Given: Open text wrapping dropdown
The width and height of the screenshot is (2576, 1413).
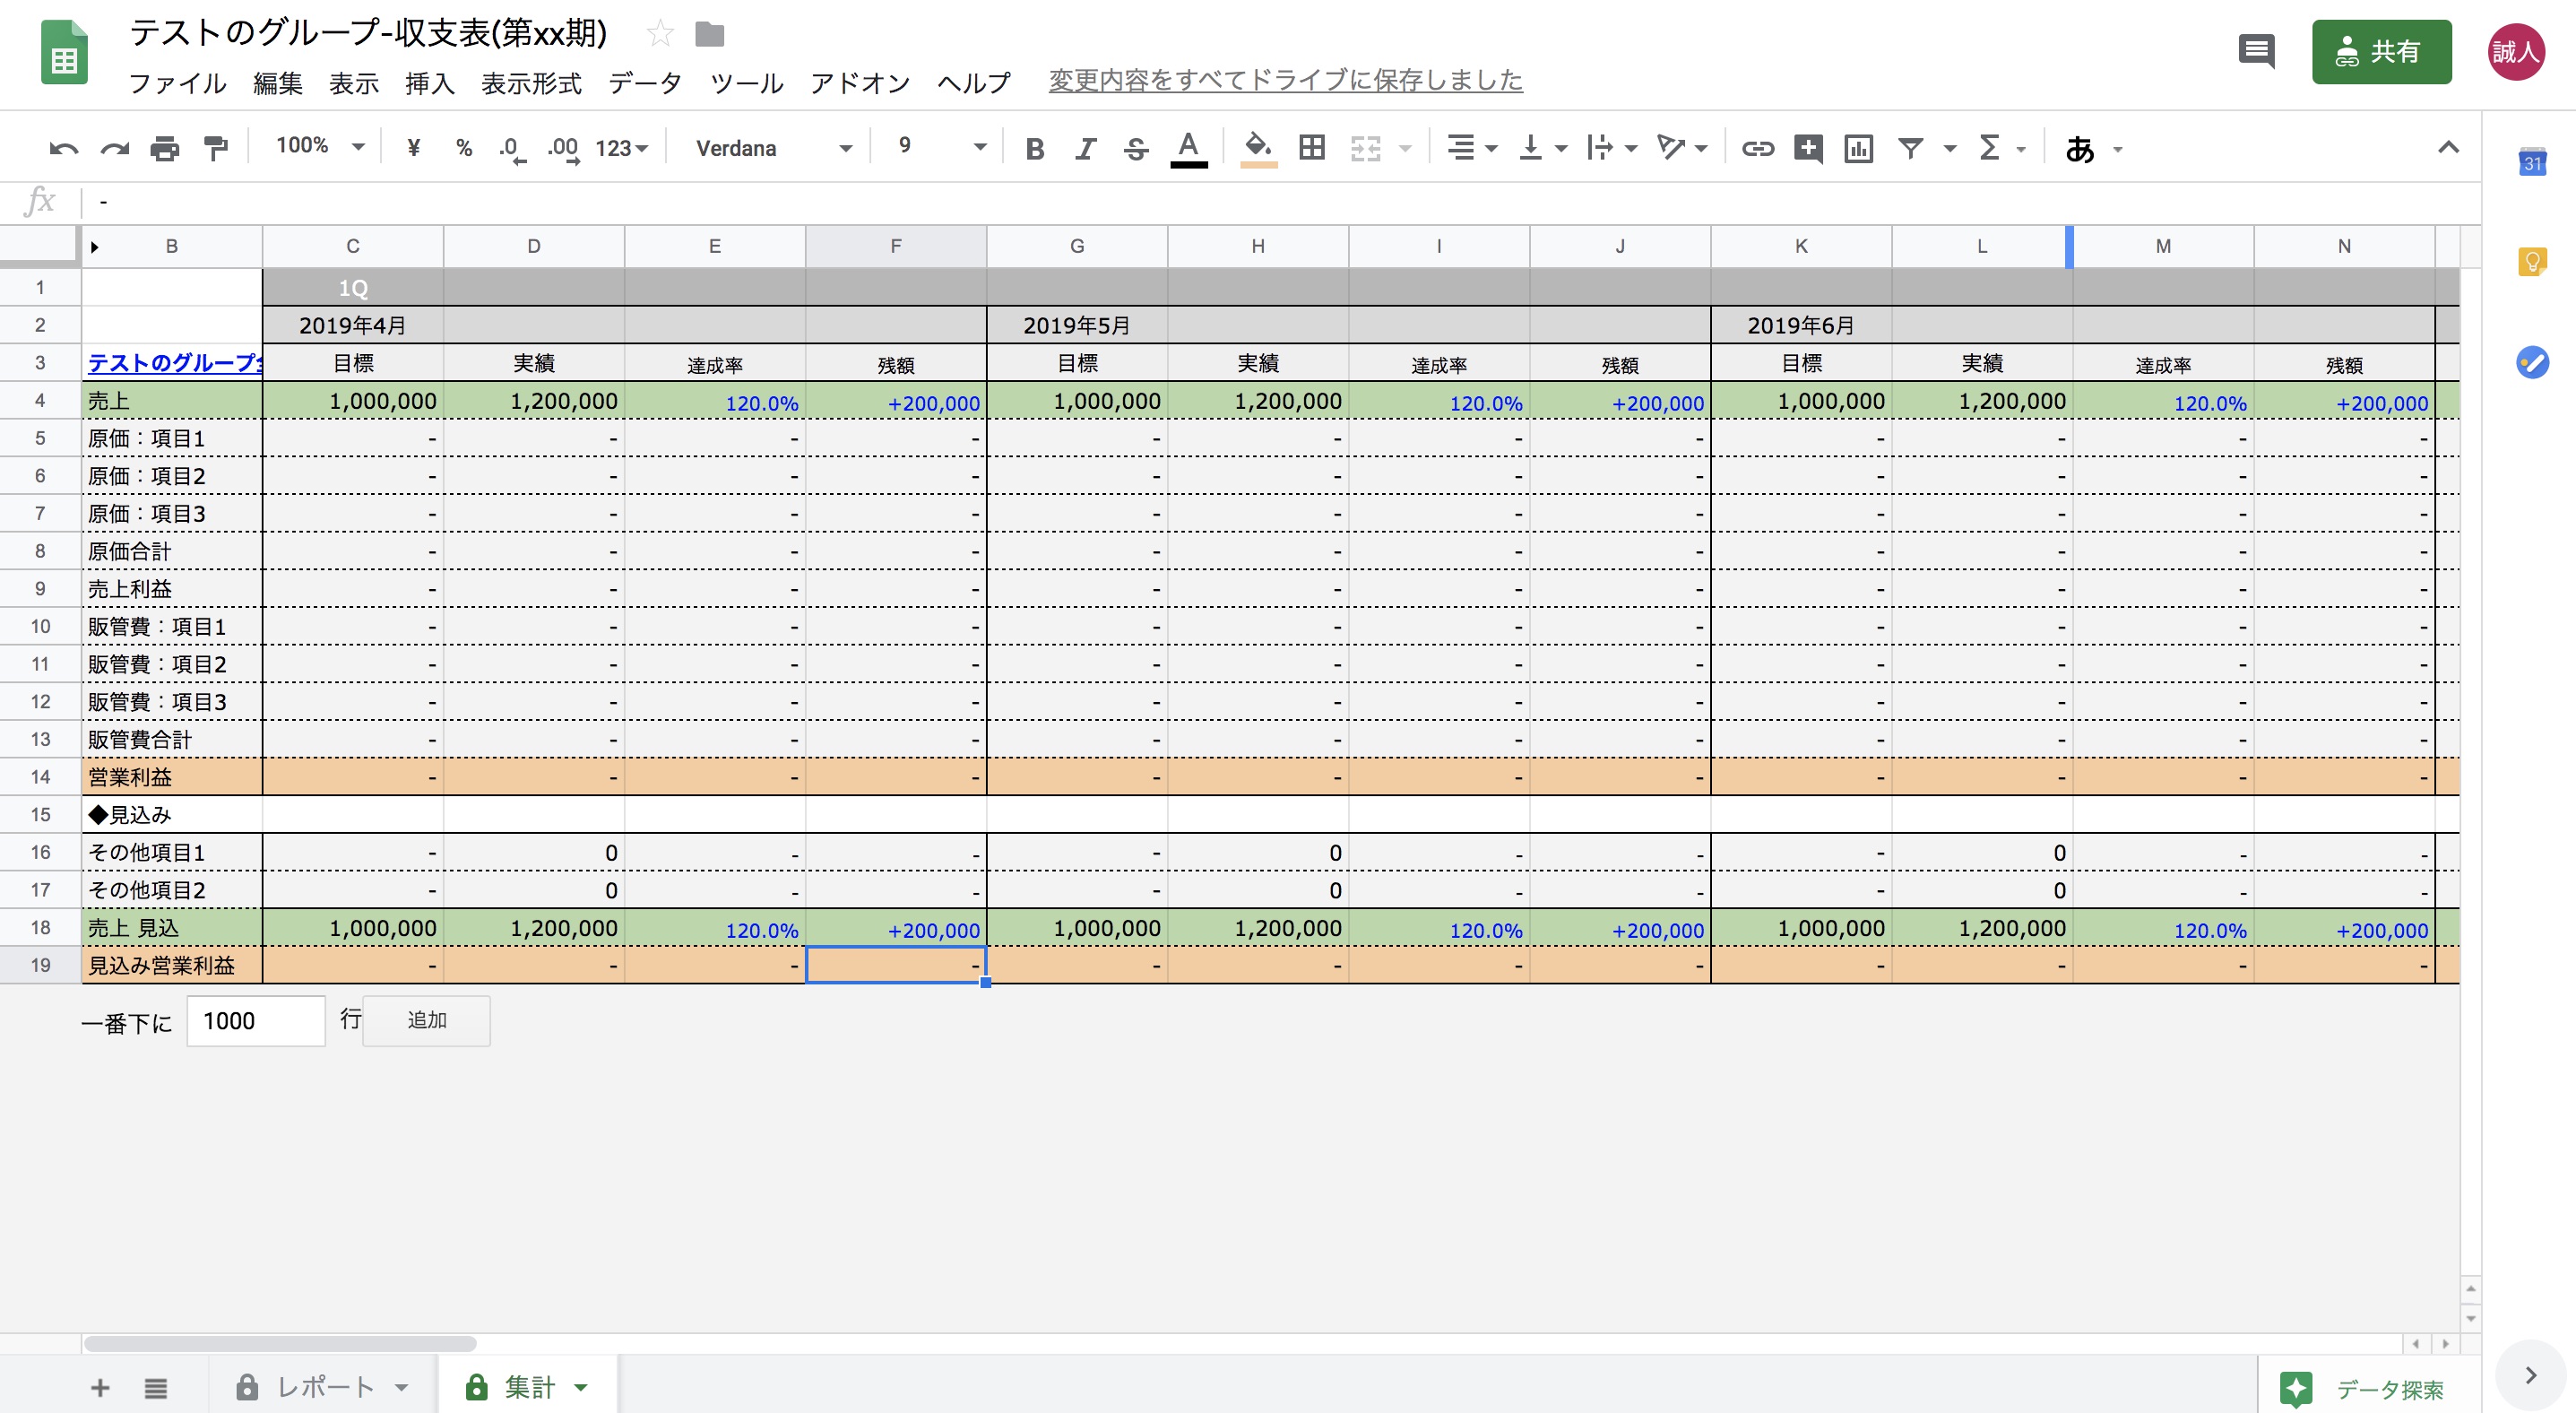Looking at the screenshot, I should (1612, 148).
